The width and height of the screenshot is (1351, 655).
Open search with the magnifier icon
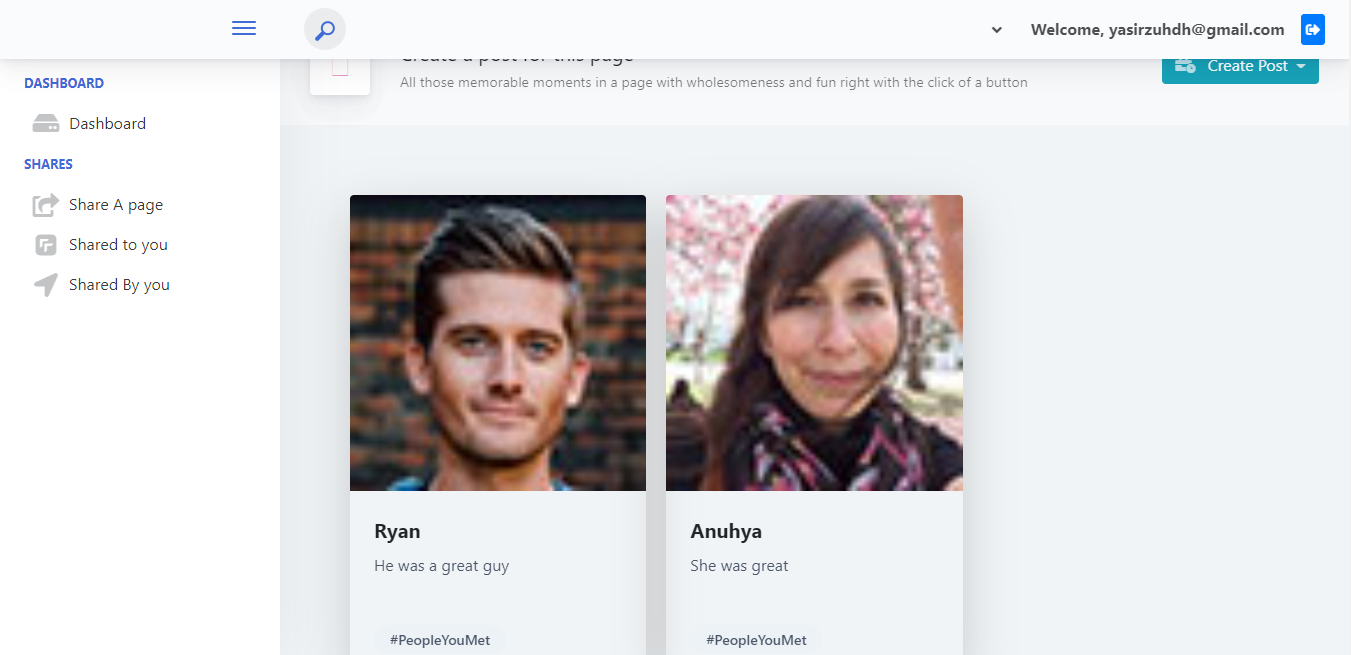[325, 29]
